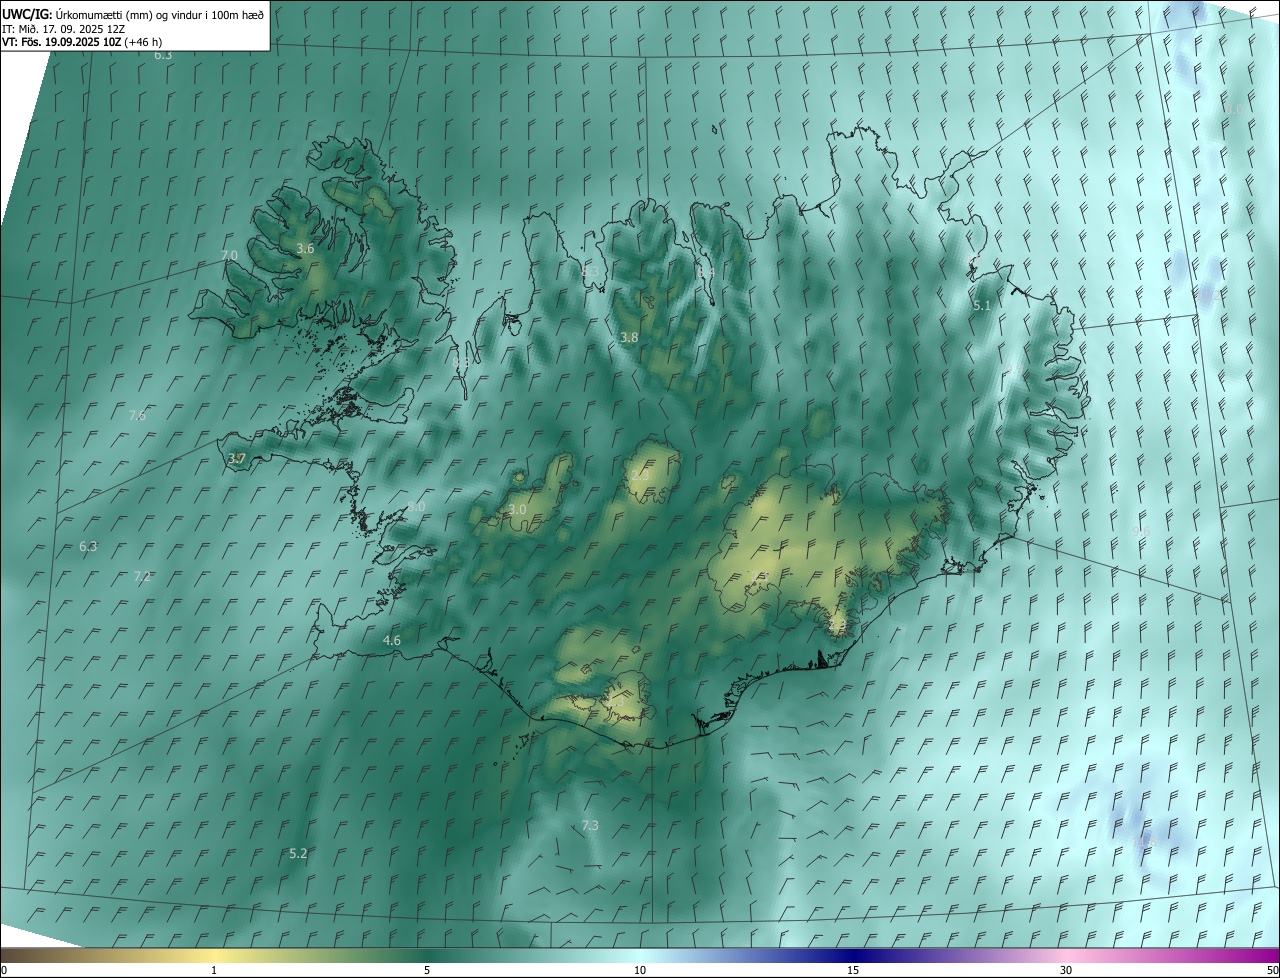This screenshot has width=1280, height=978.
Task: Click the 0 label on color scale
Action: [x=4, y=970]
